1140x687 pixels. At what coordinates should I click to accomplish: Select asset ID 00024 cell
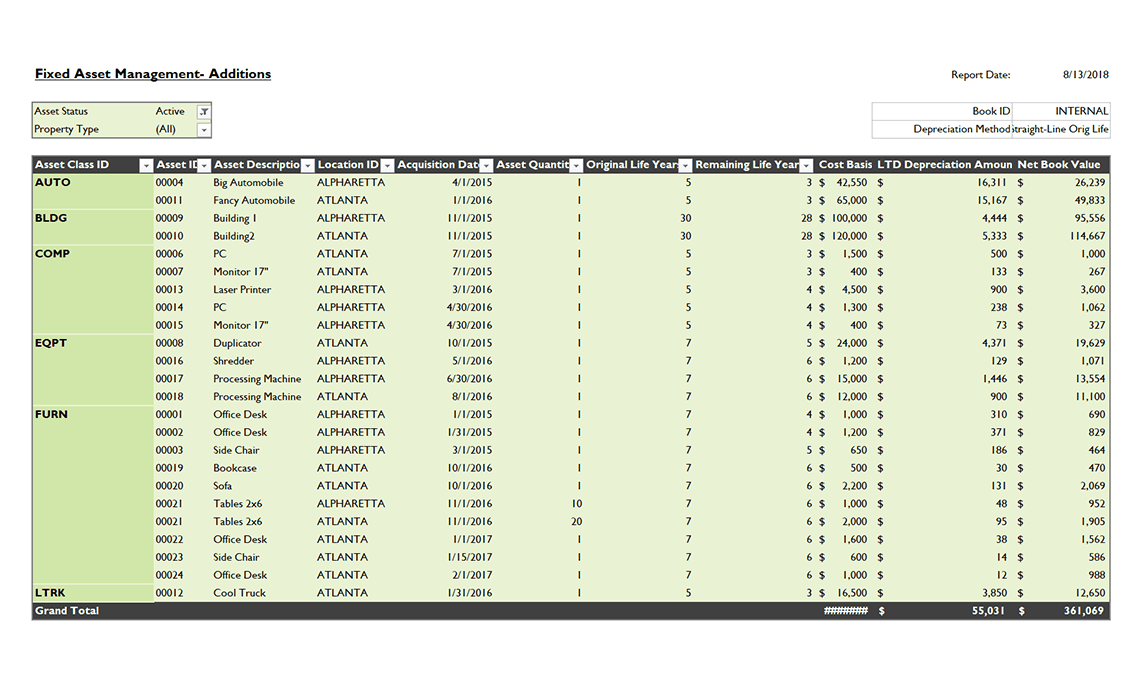coord(169,575)
